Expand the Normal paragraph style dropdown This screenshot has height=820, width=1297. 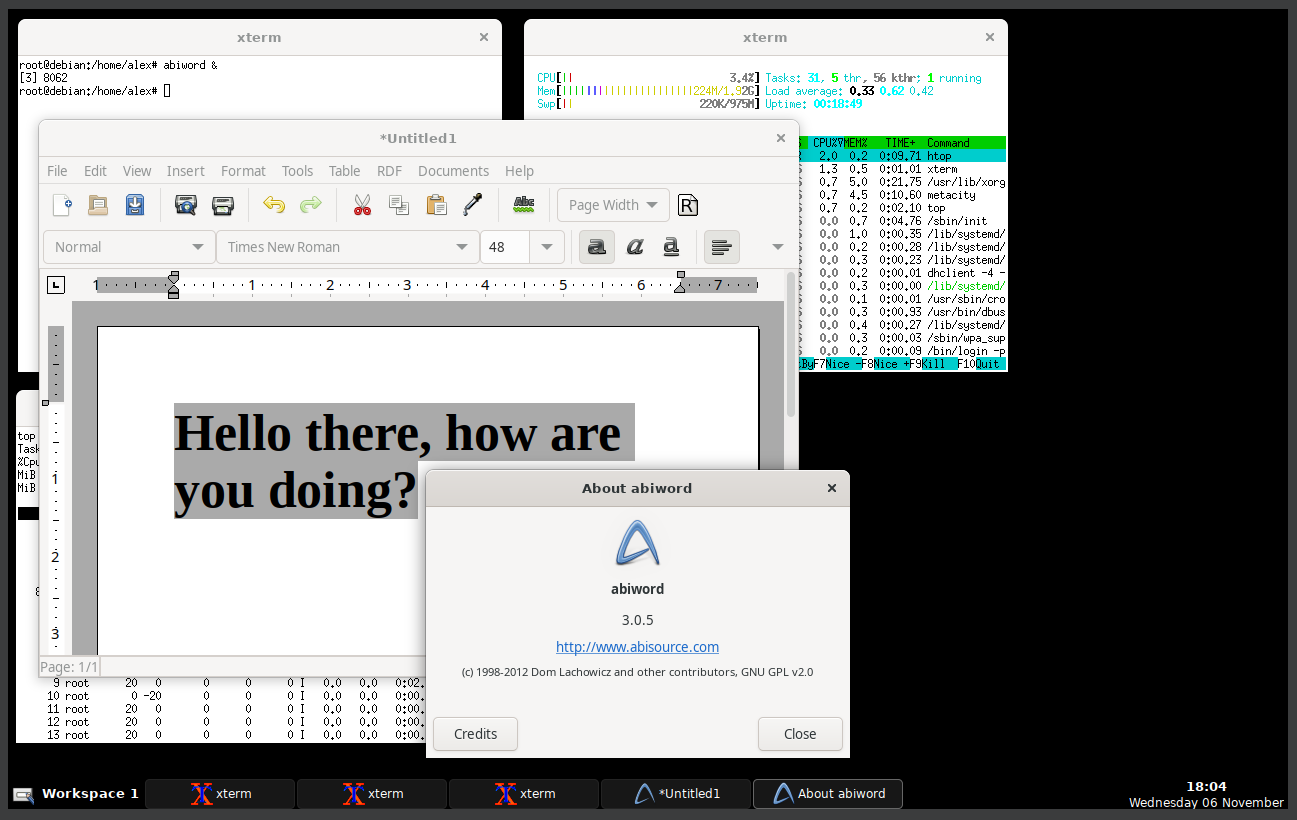point(128,246)
